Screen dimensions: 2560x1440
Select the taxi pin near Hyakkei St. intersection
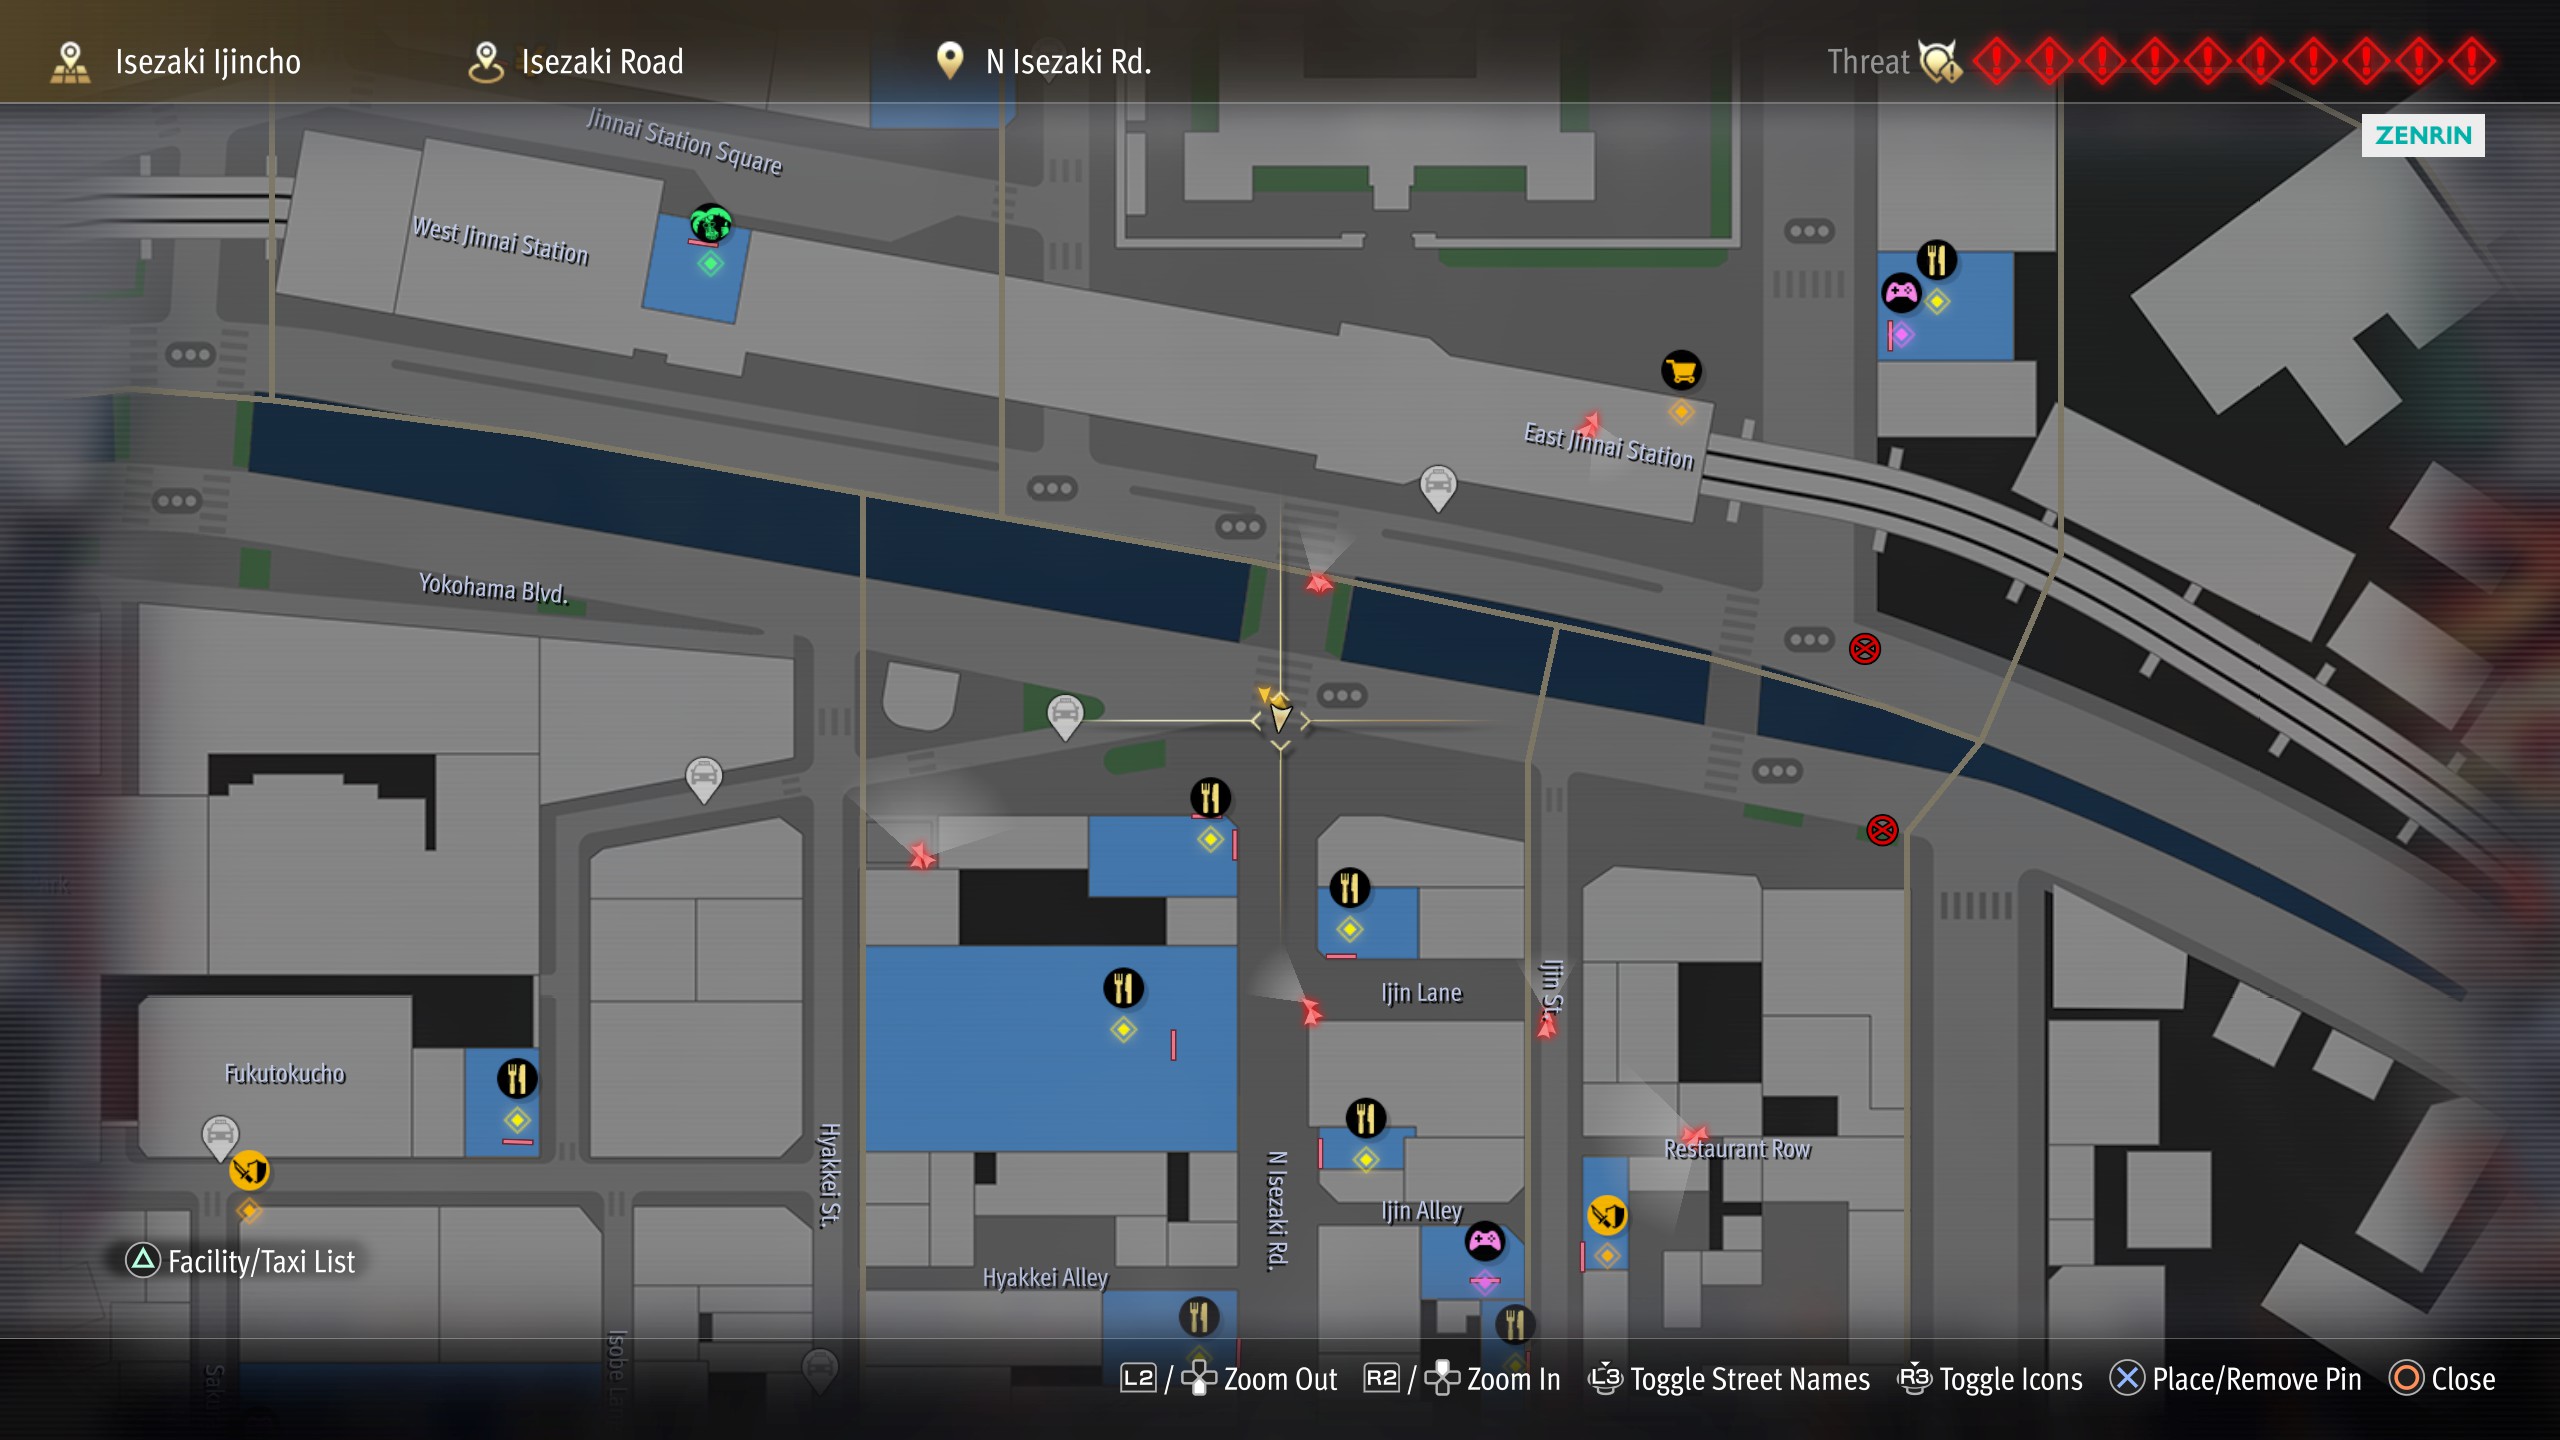click(703, 779)
